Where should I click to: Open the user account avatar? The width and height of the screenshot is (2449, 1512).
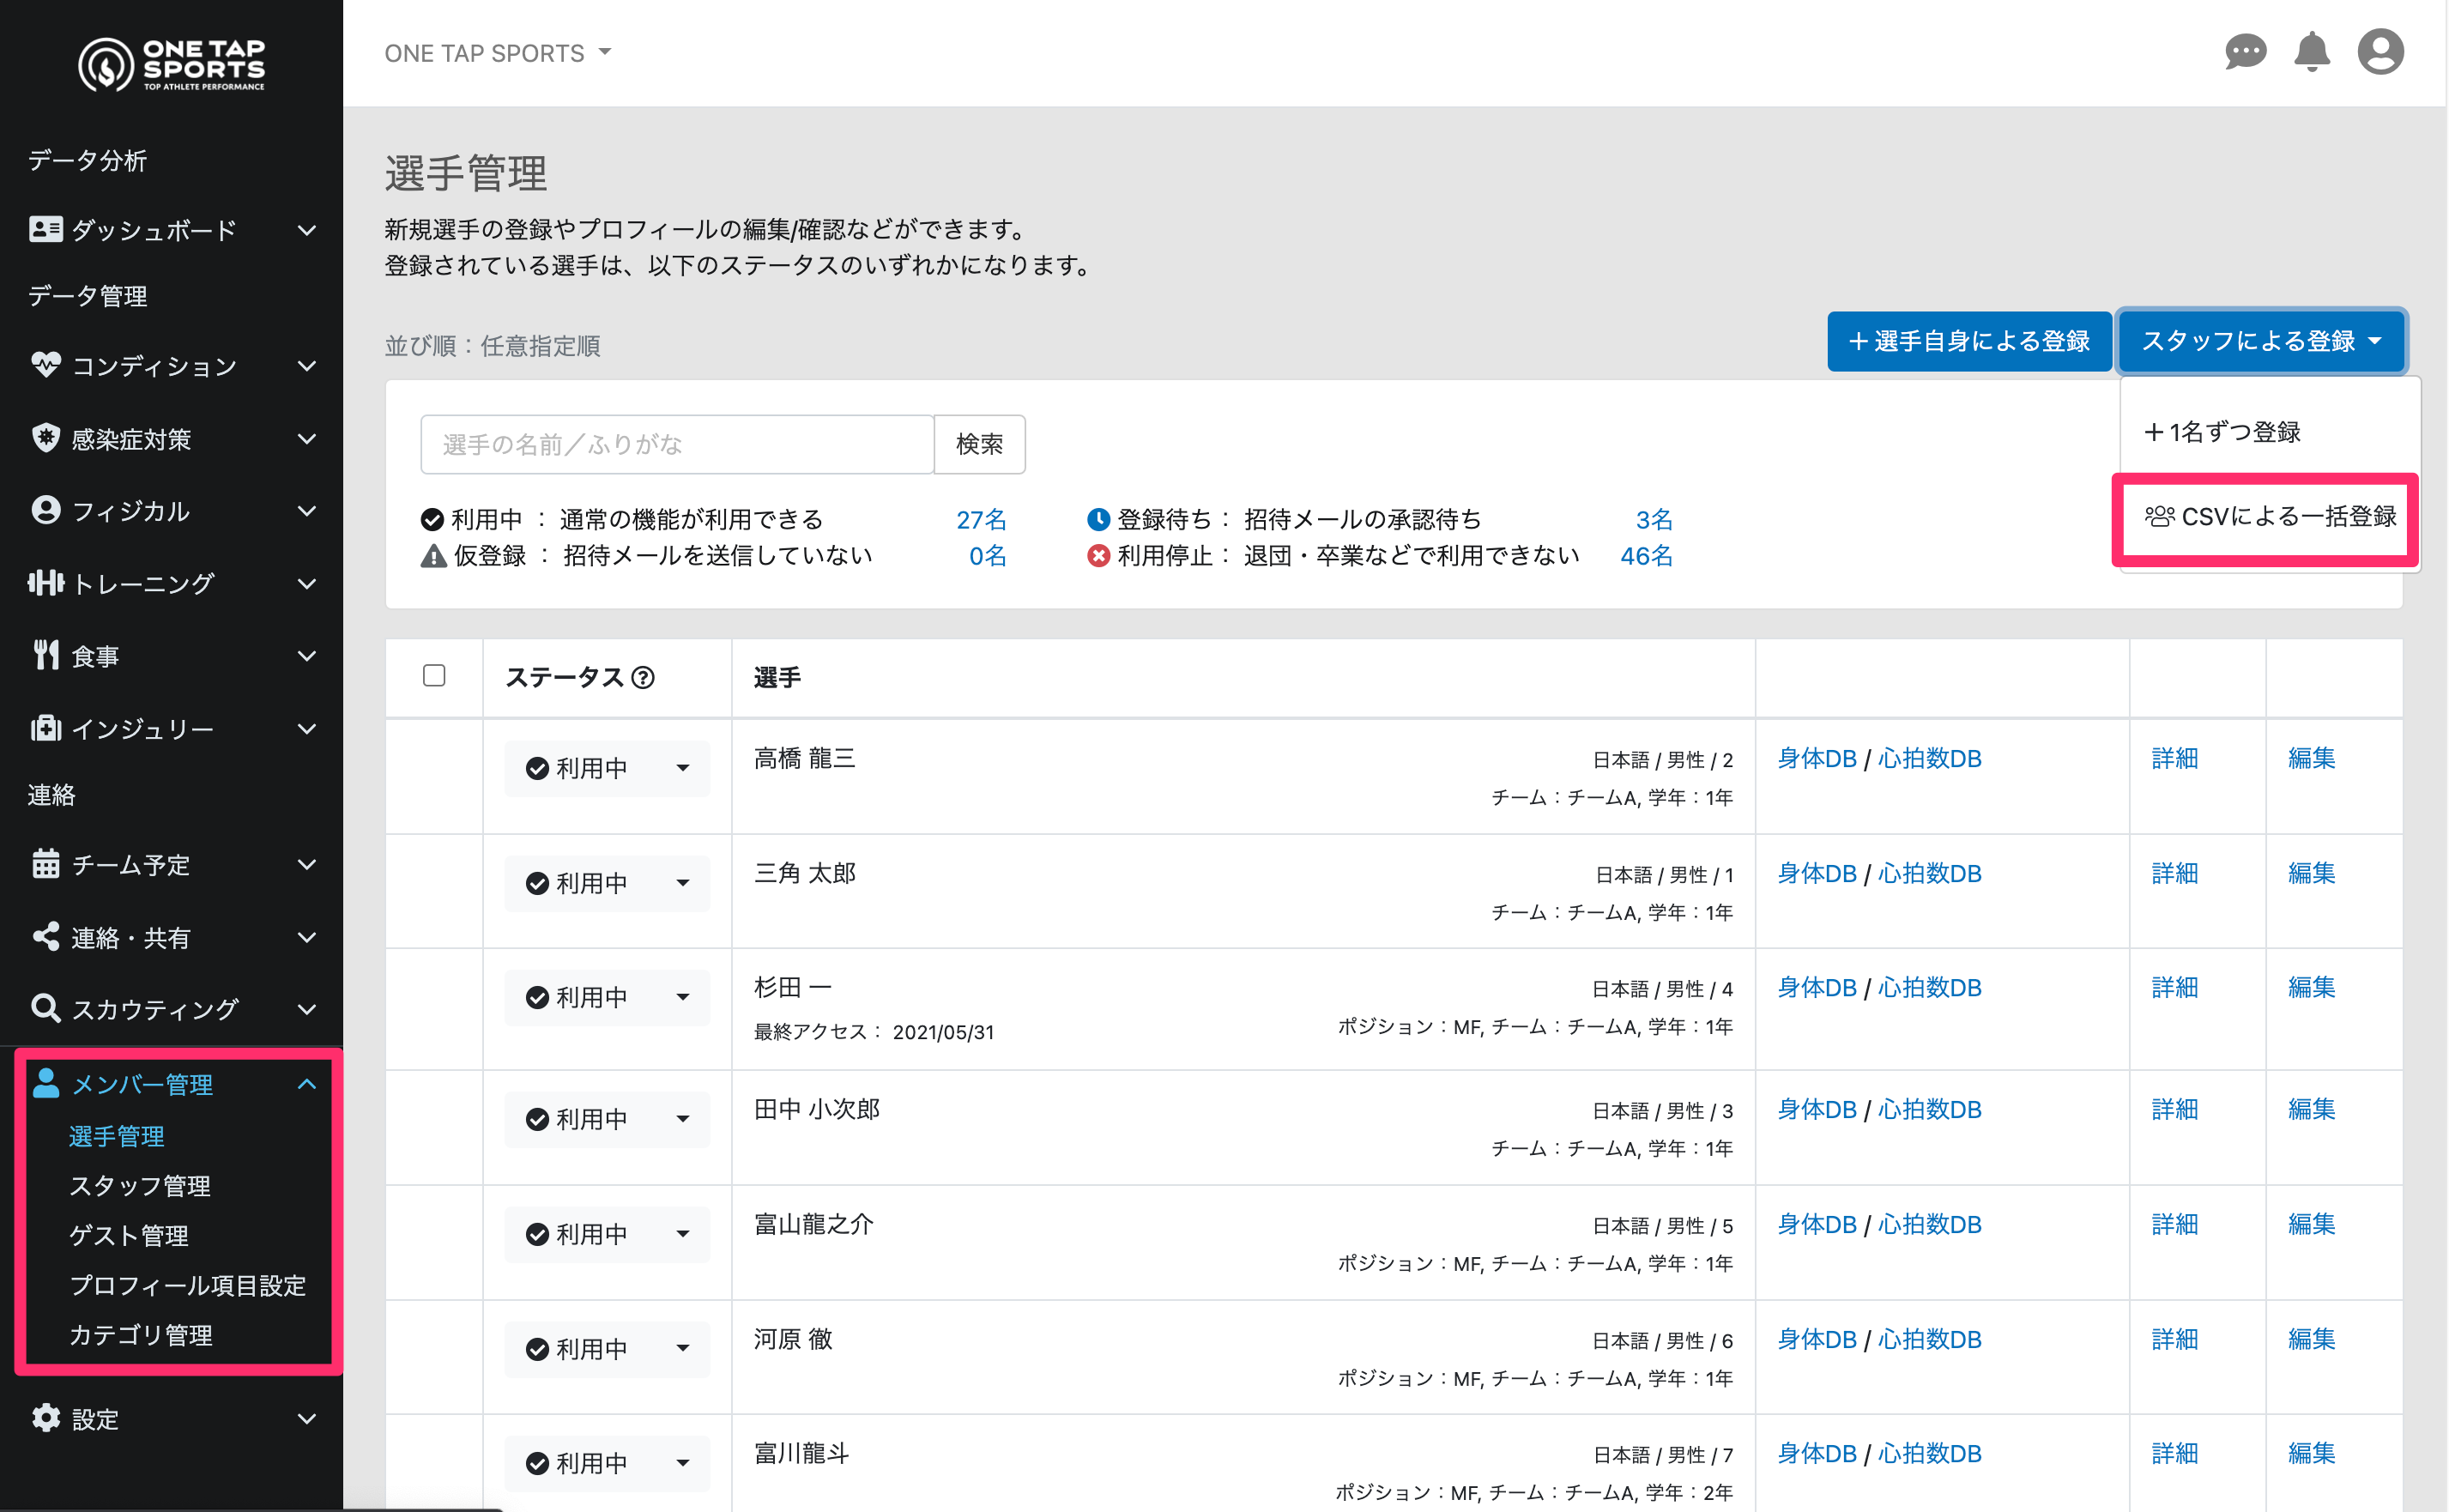coord(2380,52)
